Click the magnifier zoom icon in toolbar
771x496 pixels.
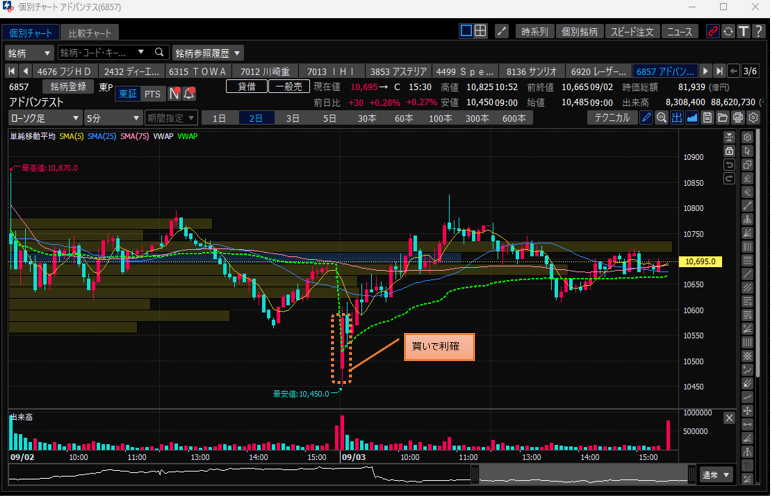click(x=661, y=118)
